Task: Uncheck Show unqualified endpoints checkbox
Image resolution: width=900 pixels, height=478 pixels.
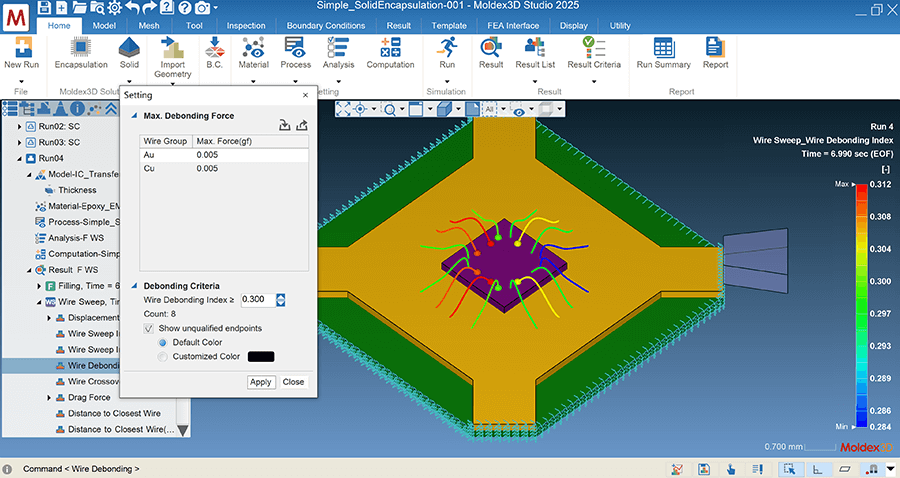Action: coord(148,328)
